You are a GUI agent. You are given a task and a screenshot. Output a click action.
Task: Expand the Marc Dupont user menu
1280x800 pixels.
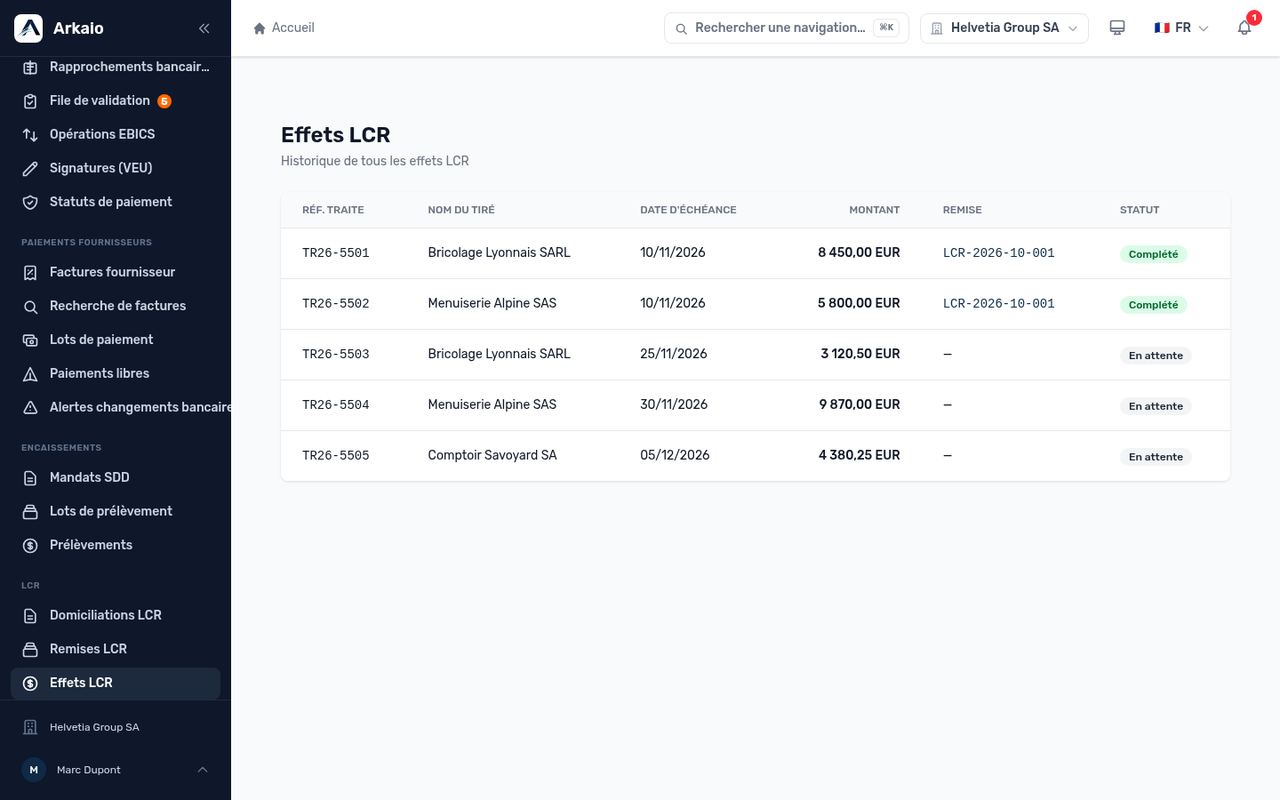coord(115,770)
